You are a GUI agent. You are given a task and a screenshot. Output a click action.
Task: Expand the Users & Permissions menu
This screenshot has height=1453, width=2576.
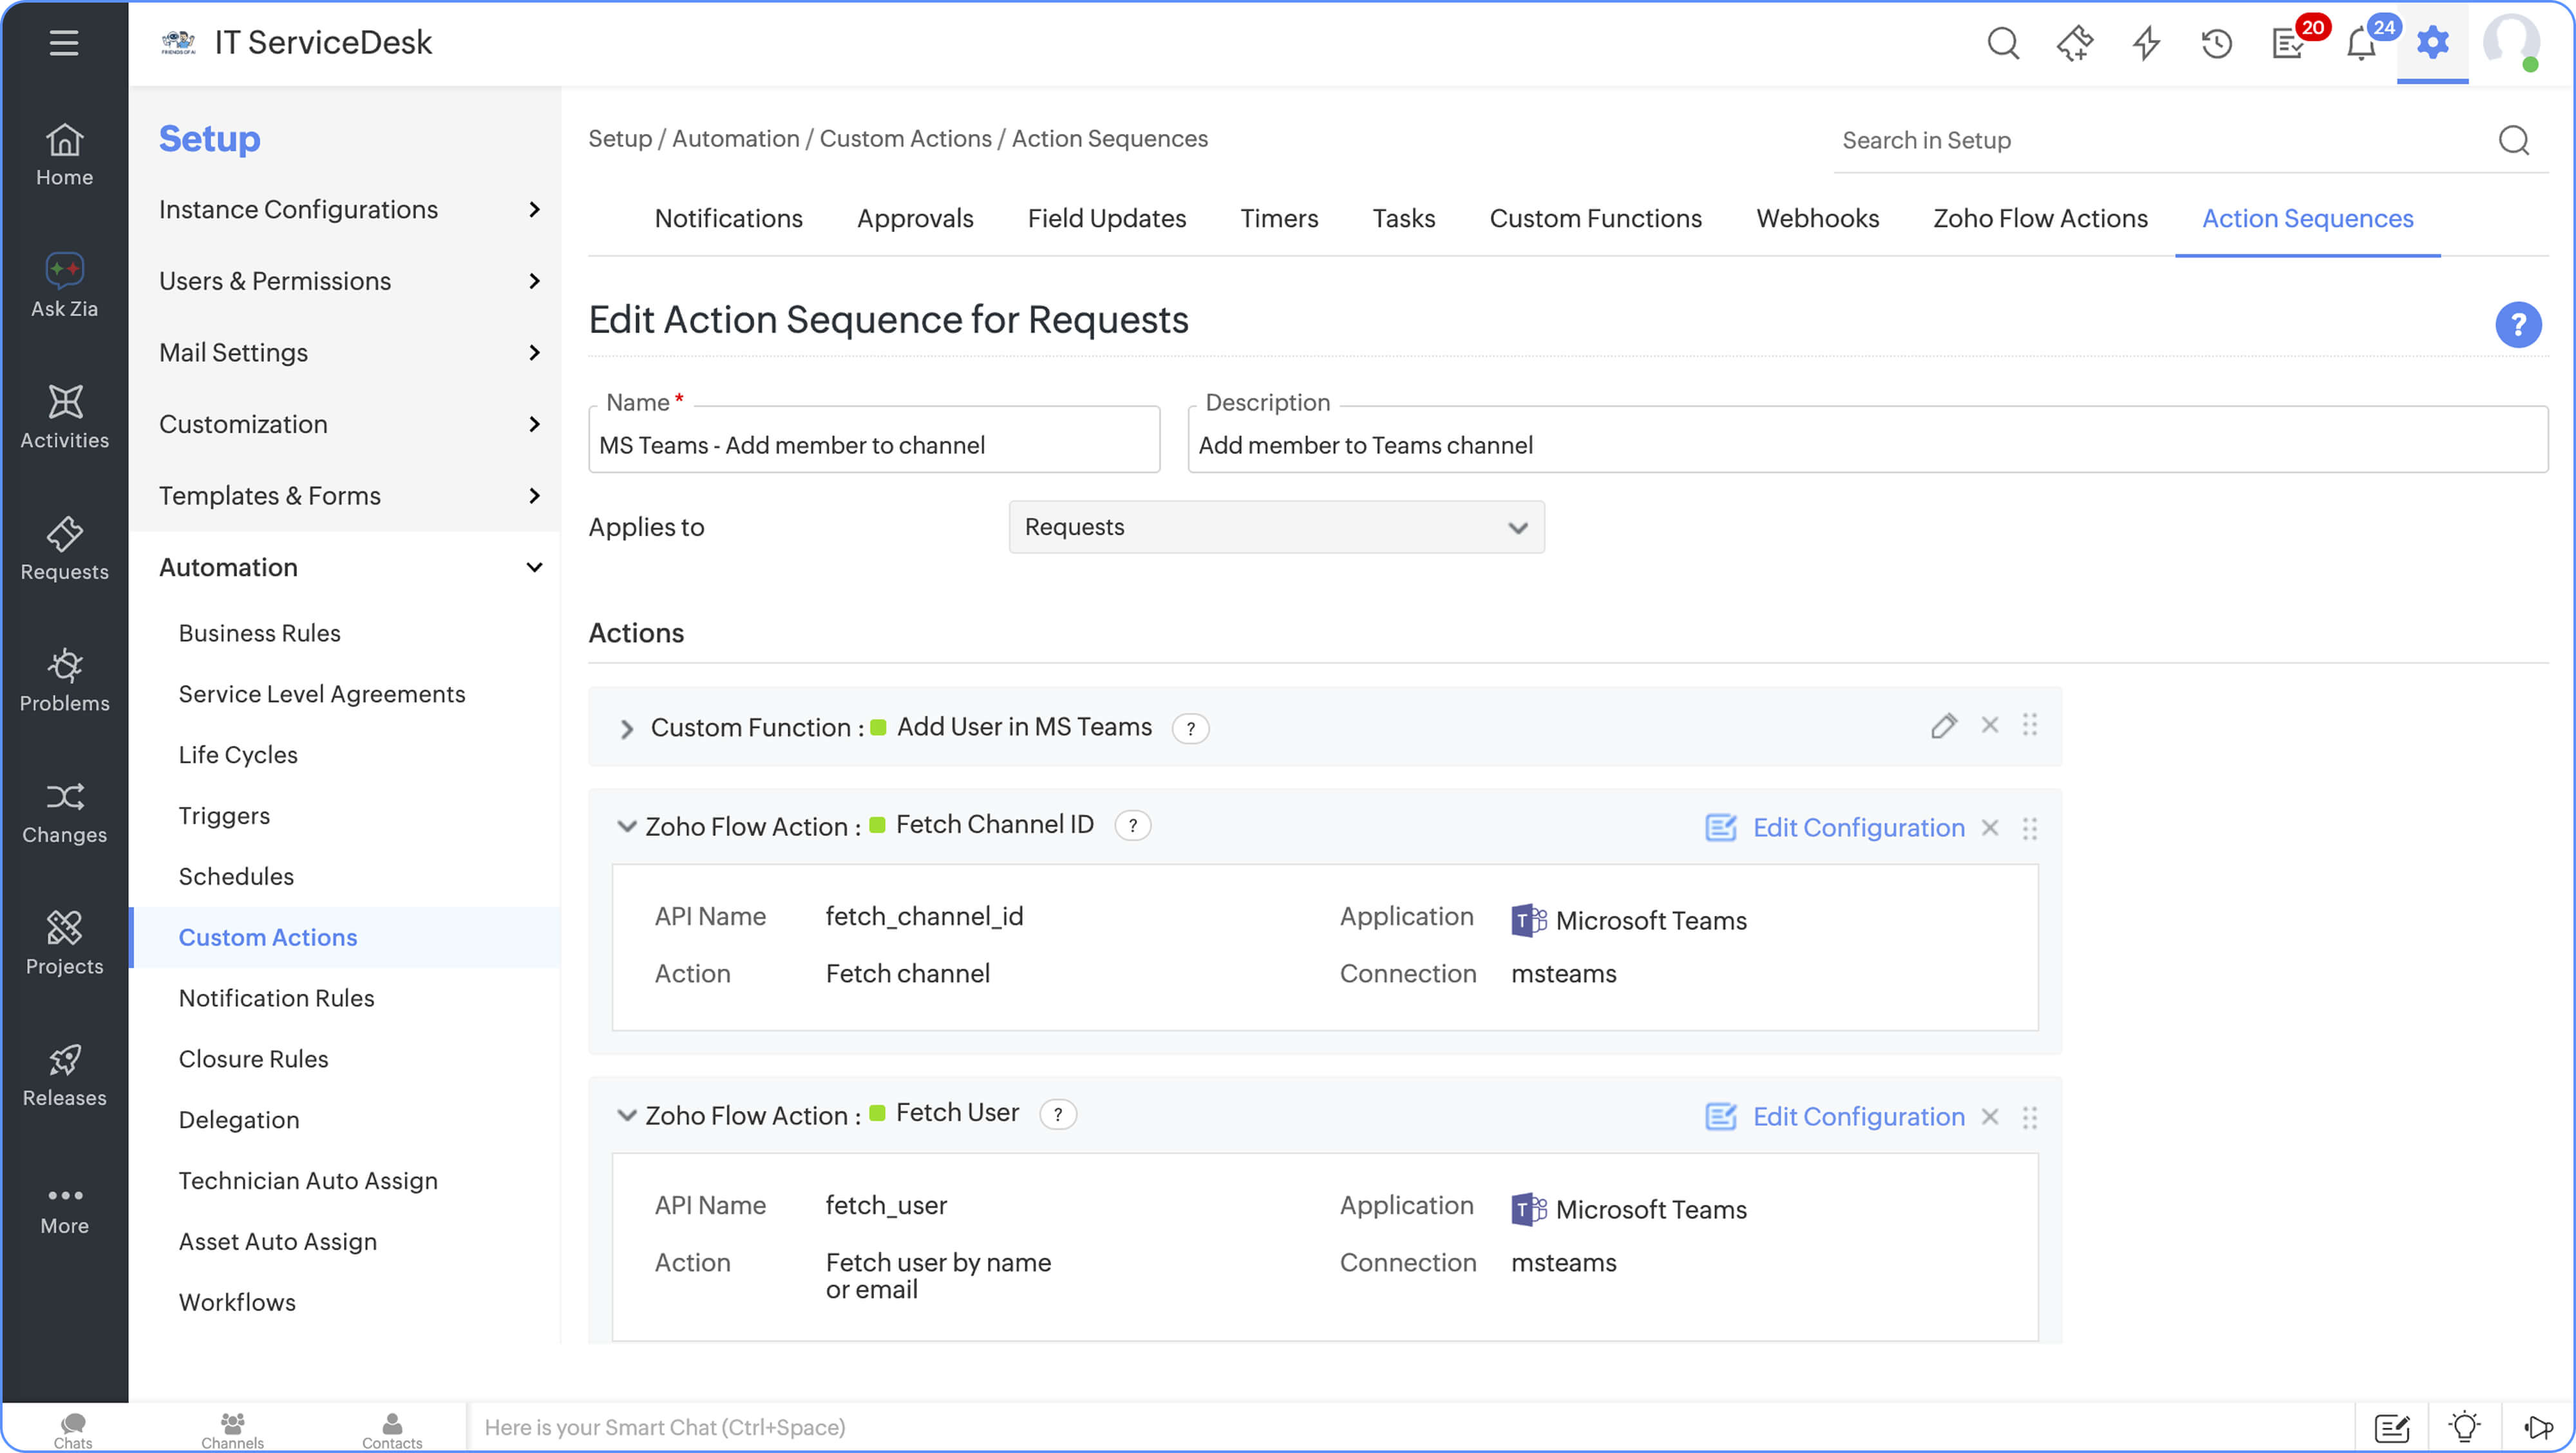coord(348,281)
